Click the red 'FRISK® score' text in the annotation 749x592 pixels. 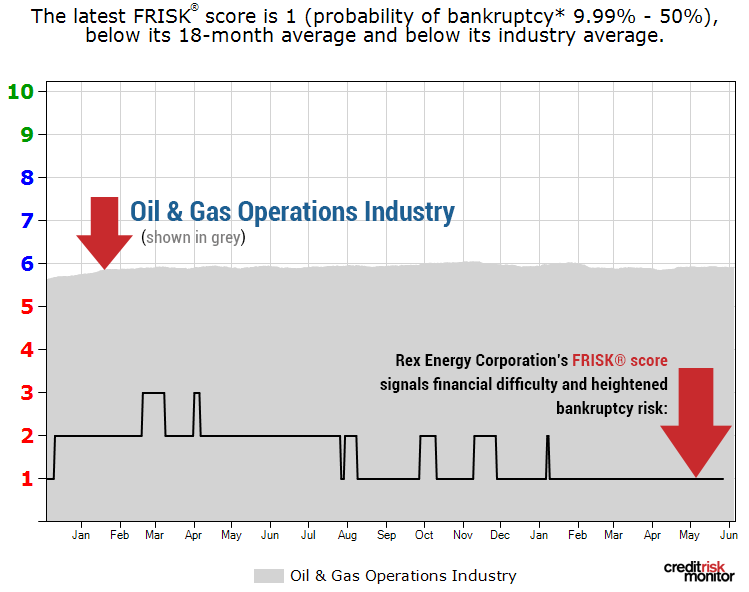(x=620, y=360)
